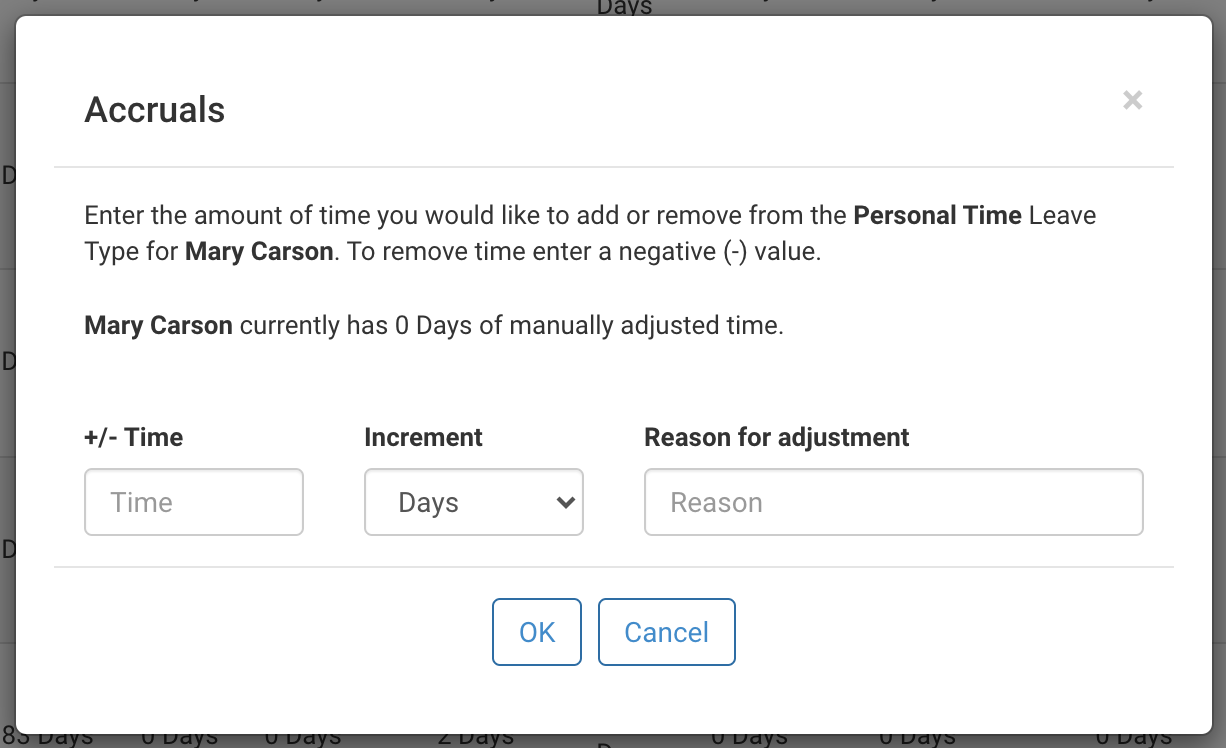Open the Increment dropdown showing Days
The image size is (1226, 748).
[x=473, y=502]
